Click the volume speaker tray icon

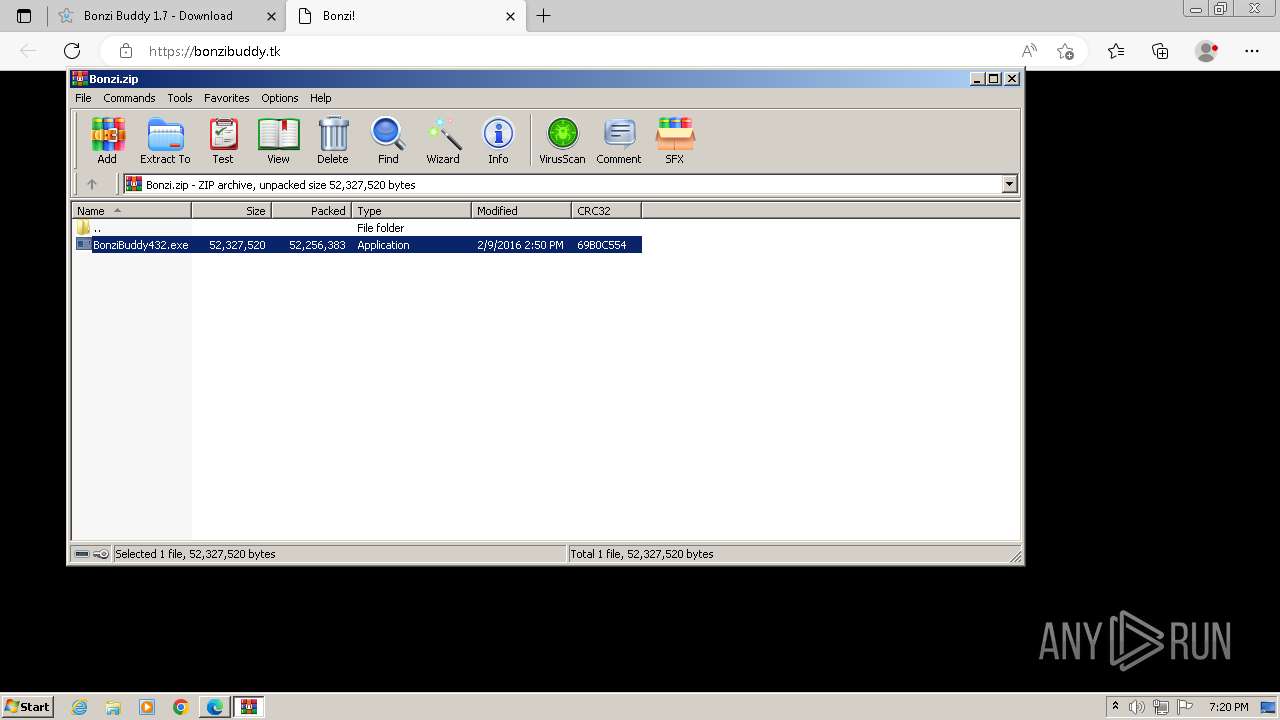pyautogui.click(x=1138, y=707)
